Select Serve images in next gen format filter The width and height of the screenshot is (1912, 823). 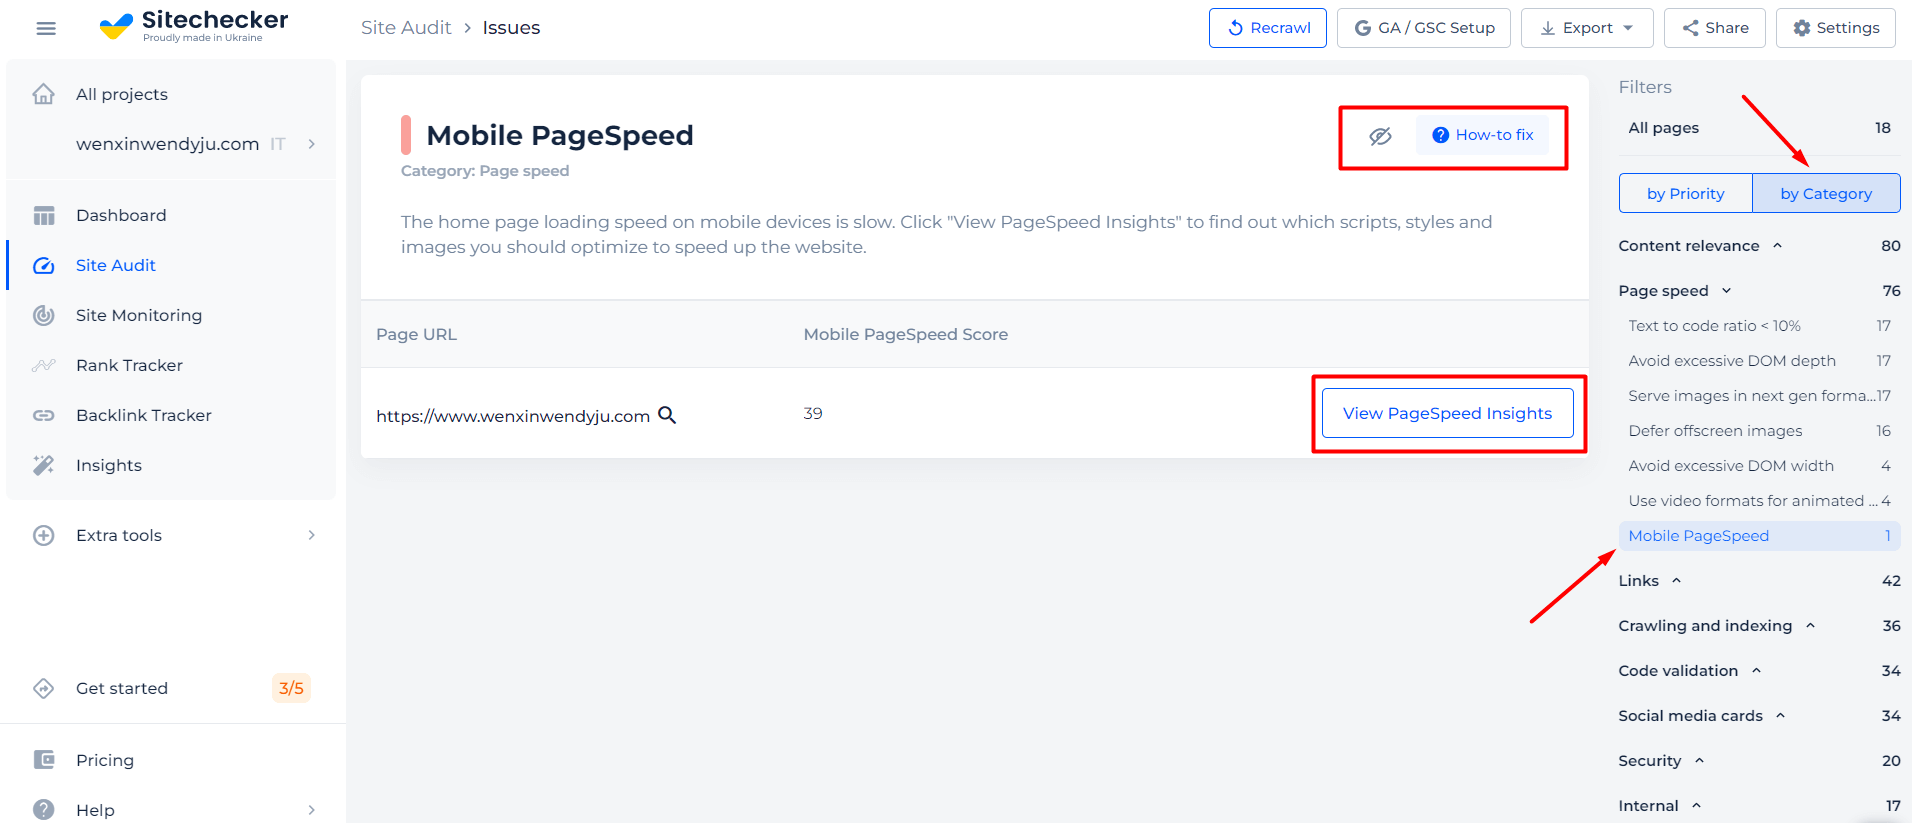pos(1760,396)
